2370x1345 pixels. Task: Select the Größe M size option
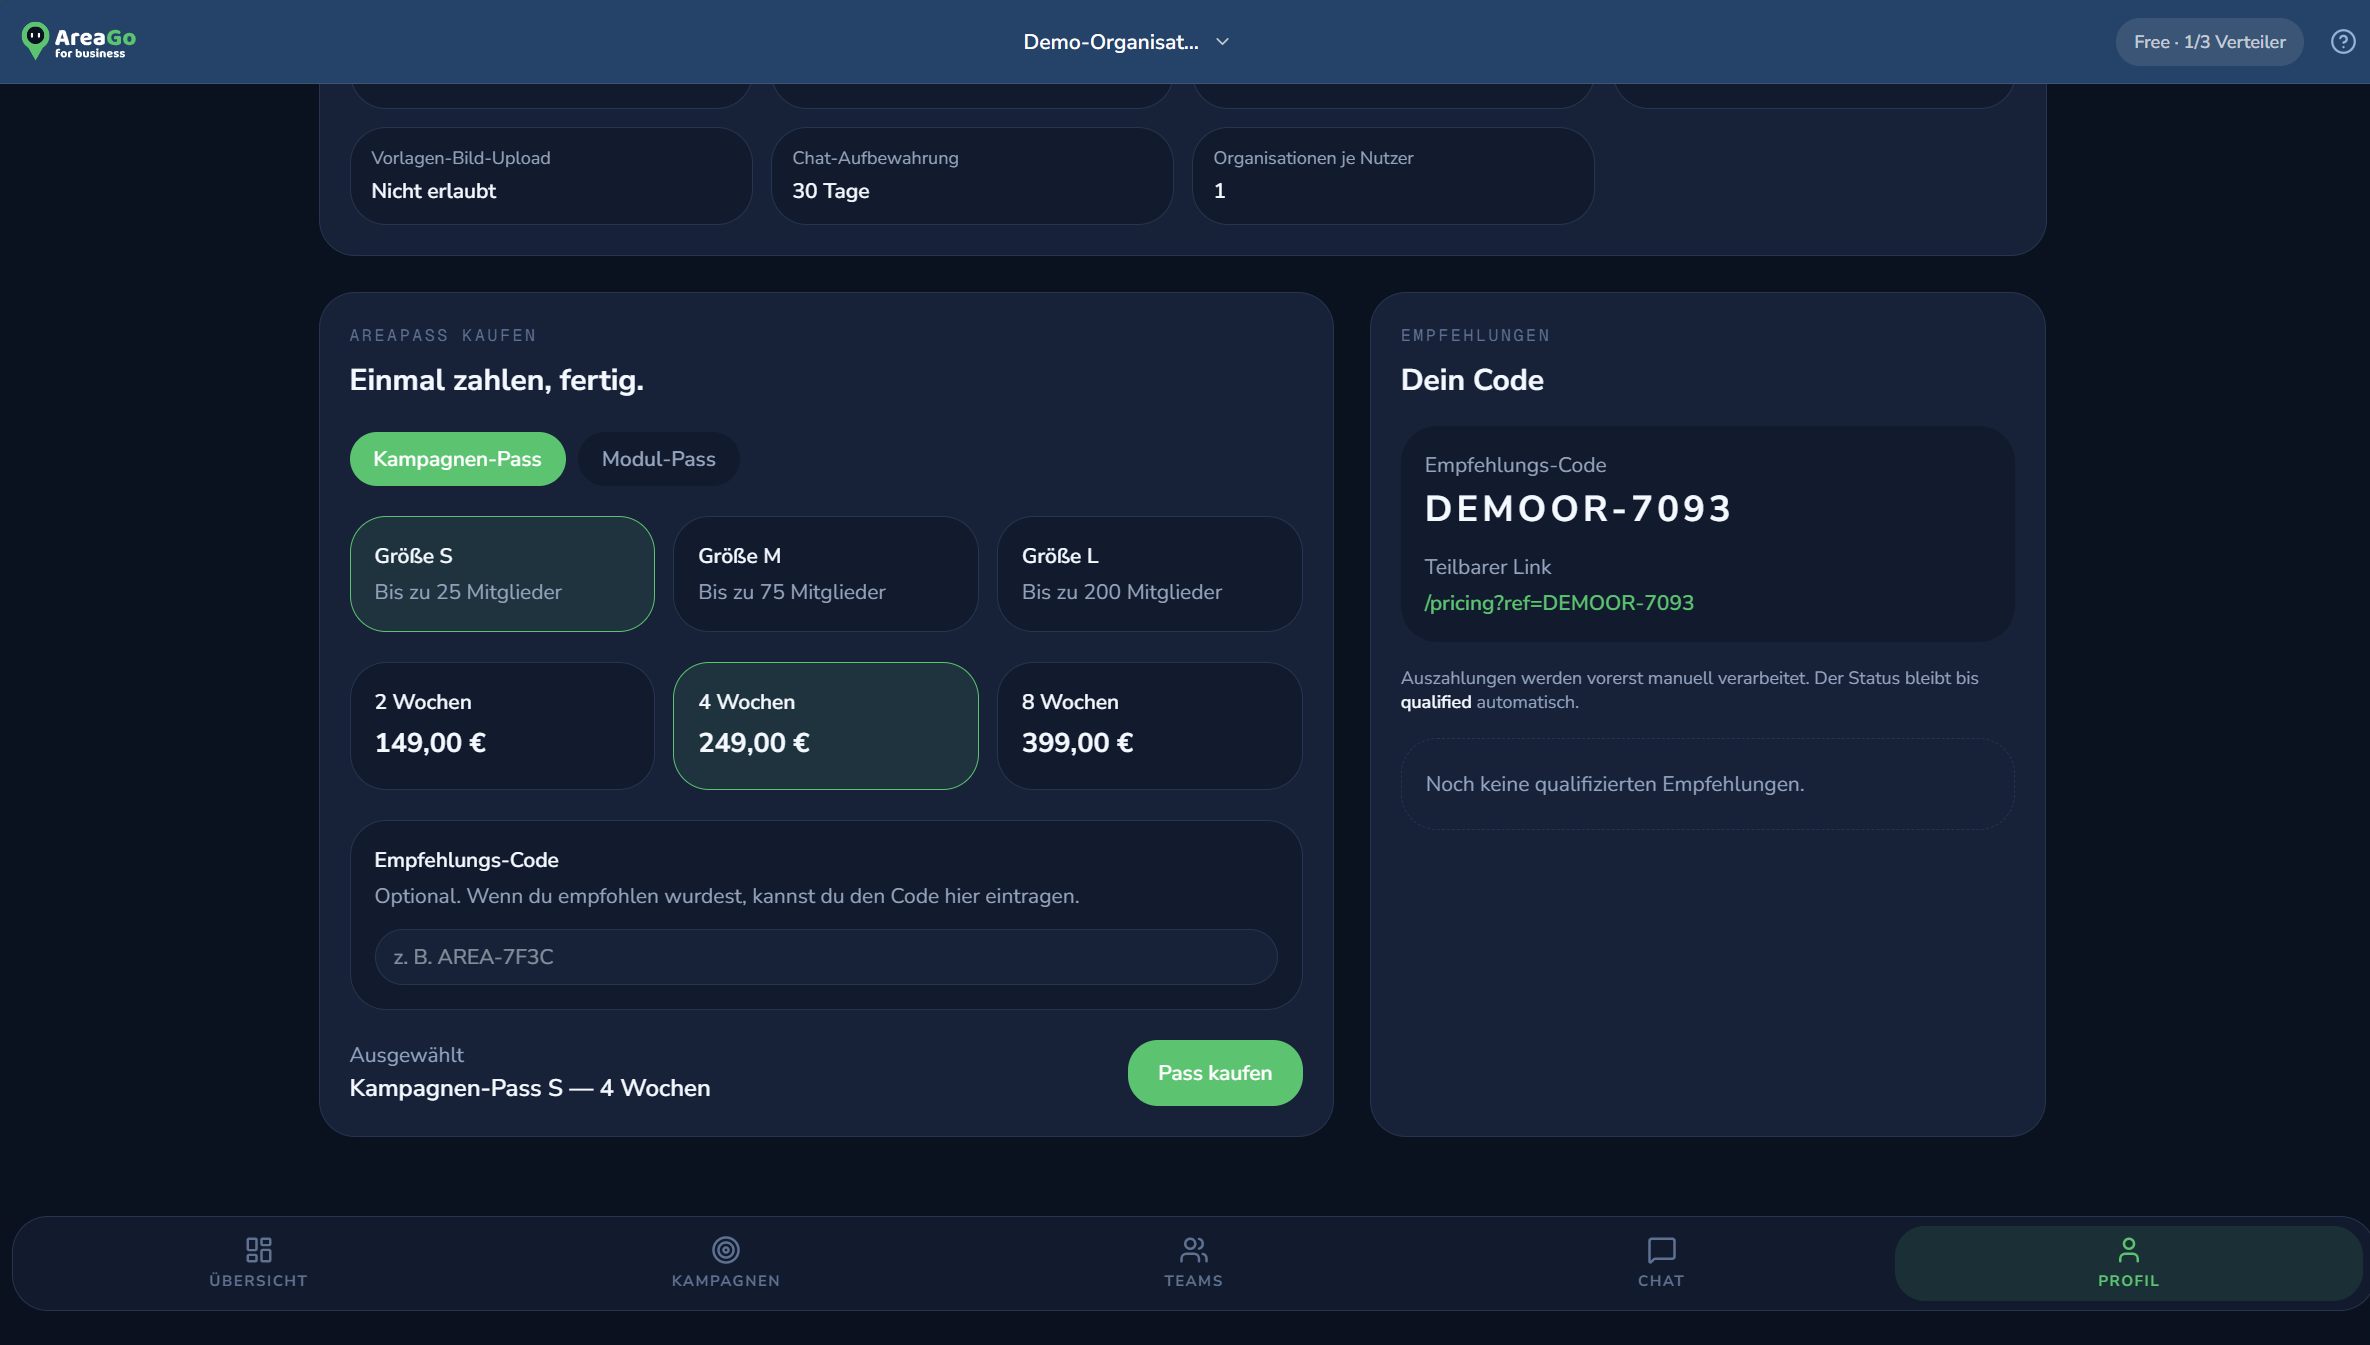coord(826,574)
